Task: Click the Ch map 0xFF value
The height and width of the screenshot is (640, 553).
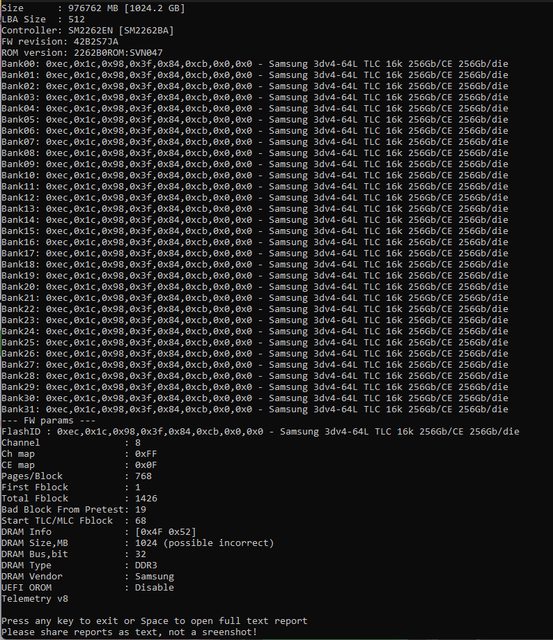Action: pos(146,454)
